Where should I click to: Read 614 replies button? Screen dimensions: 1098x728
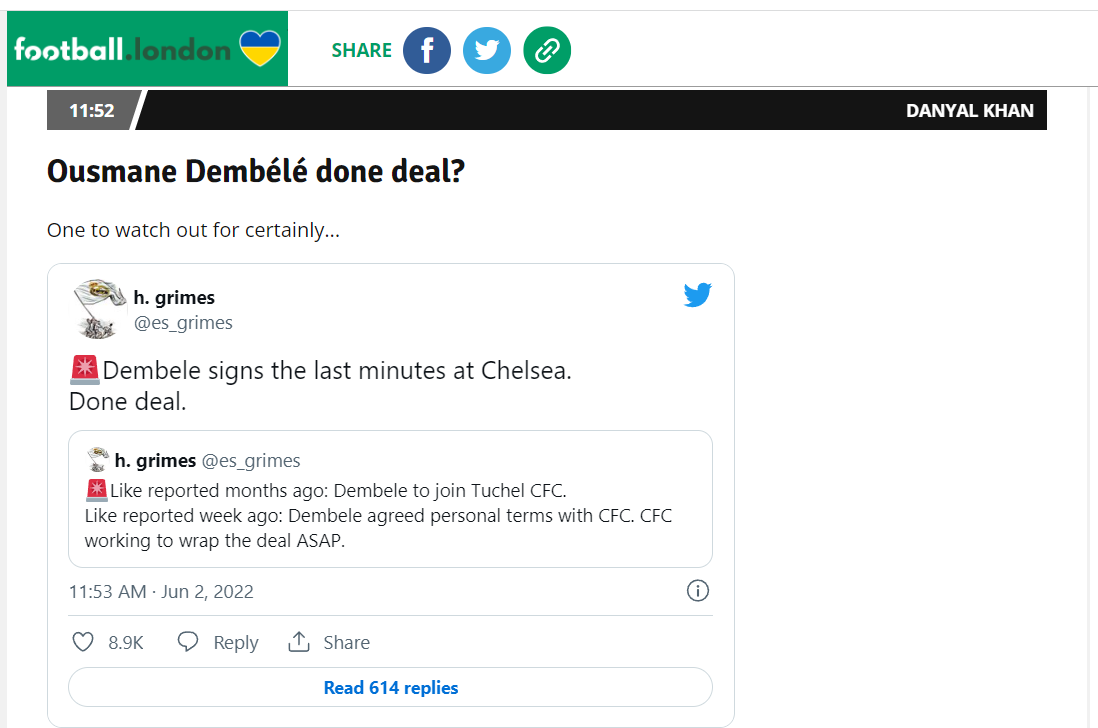[390, 688]
